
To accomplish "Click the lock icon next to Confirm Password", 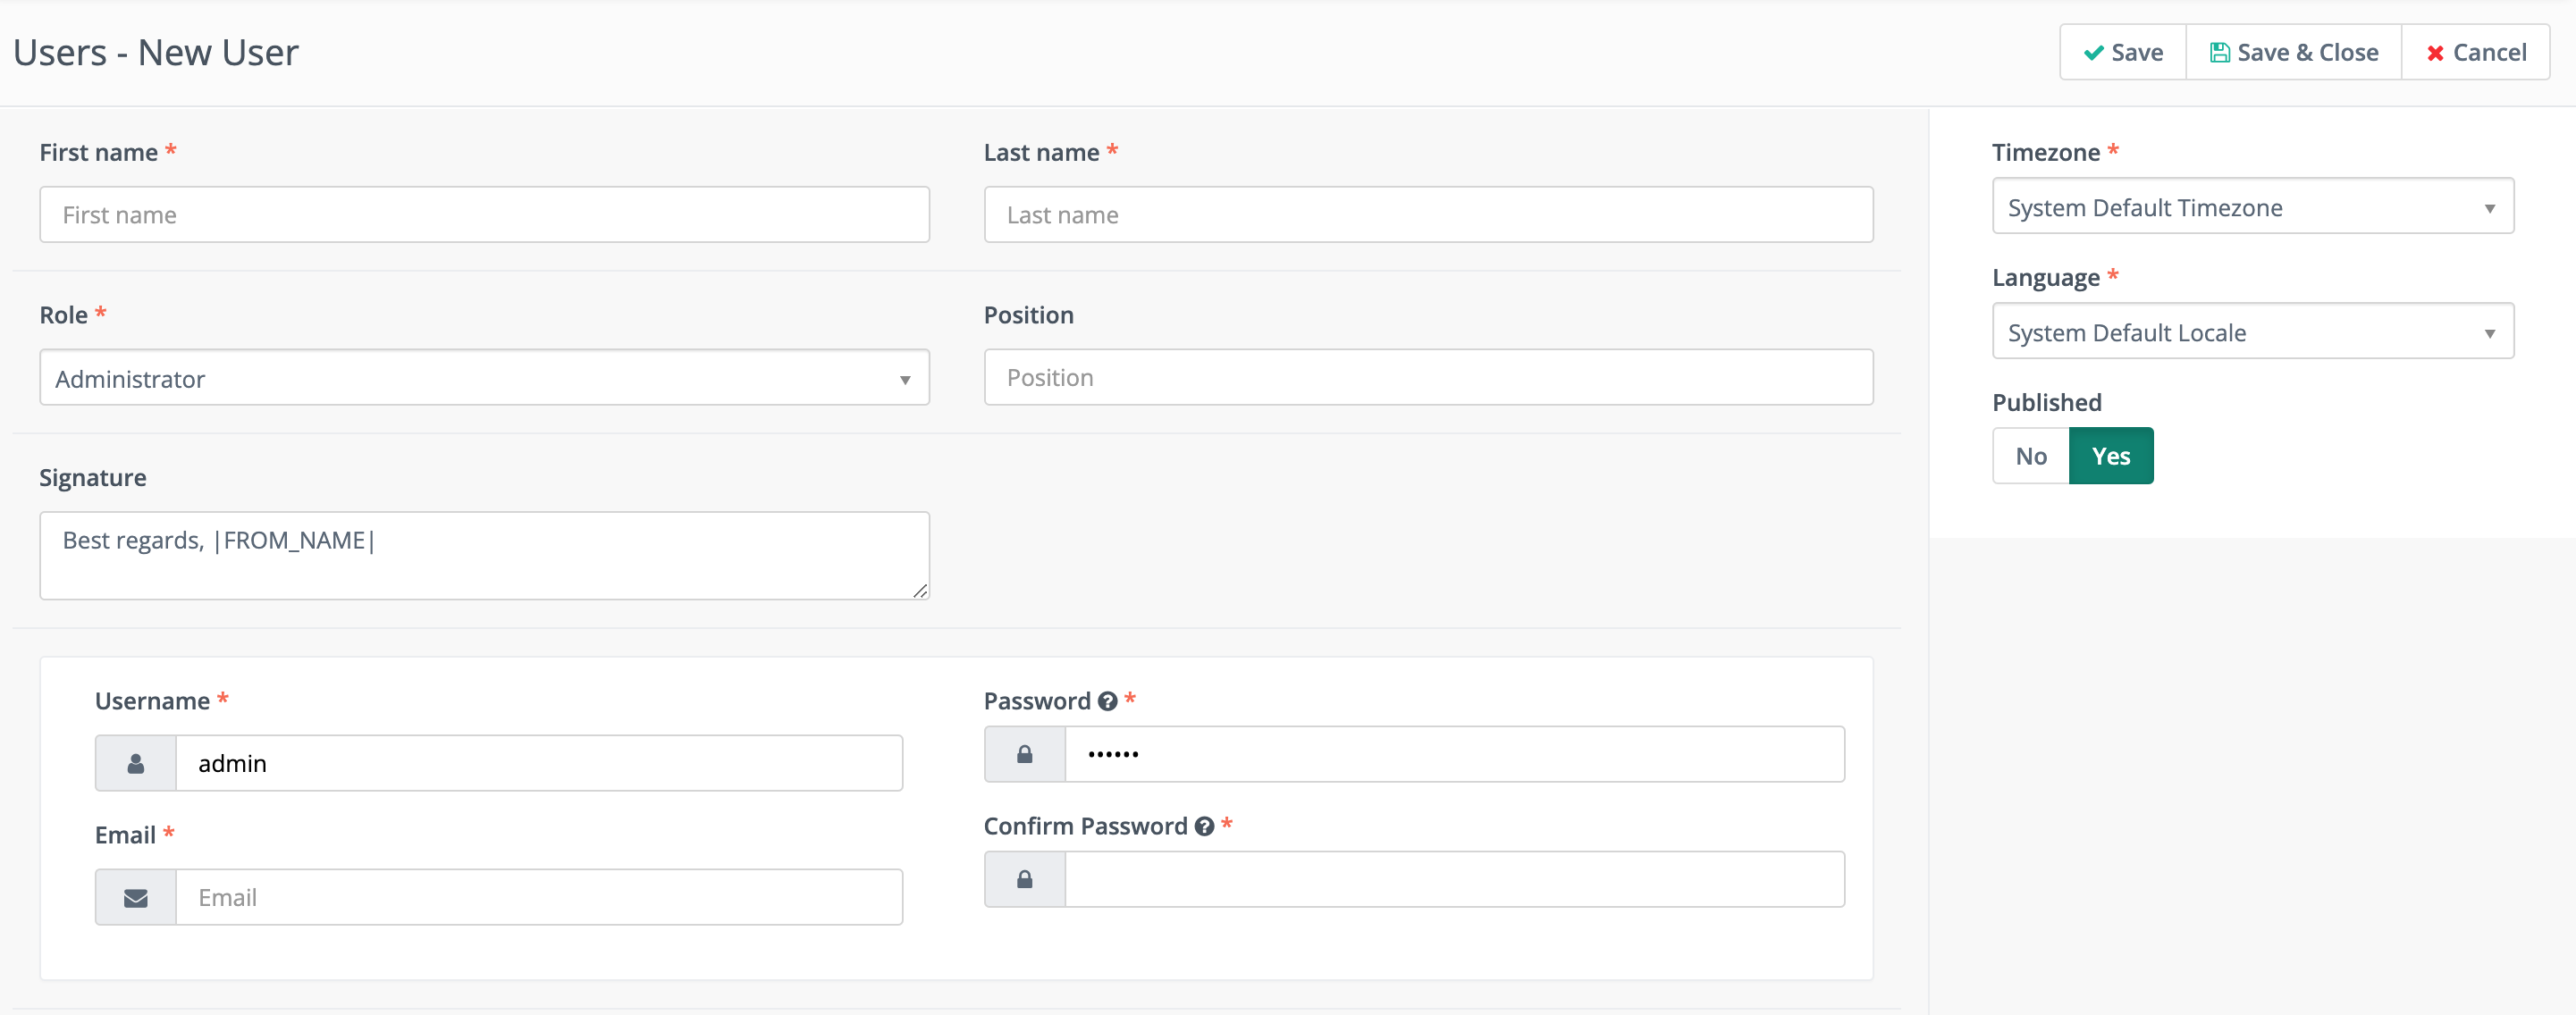I will click(1024, 879).
